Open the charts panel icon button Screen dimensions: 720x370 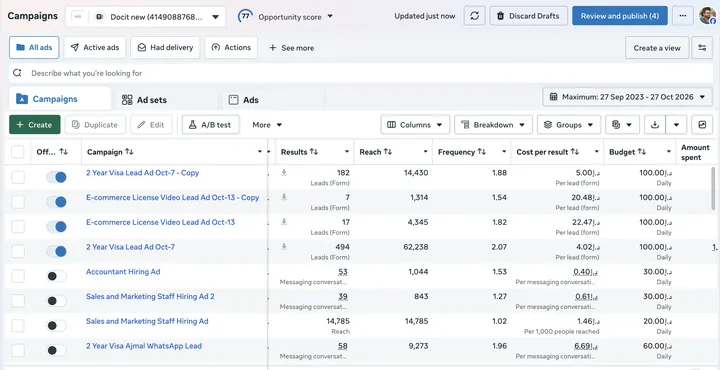(702, 125)
